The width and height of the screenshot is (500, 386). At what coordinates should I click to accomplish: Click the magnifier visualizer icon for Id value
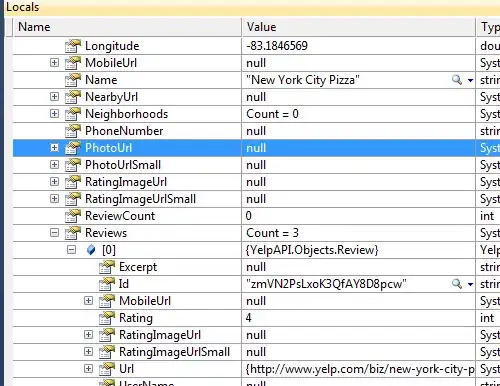457,284
